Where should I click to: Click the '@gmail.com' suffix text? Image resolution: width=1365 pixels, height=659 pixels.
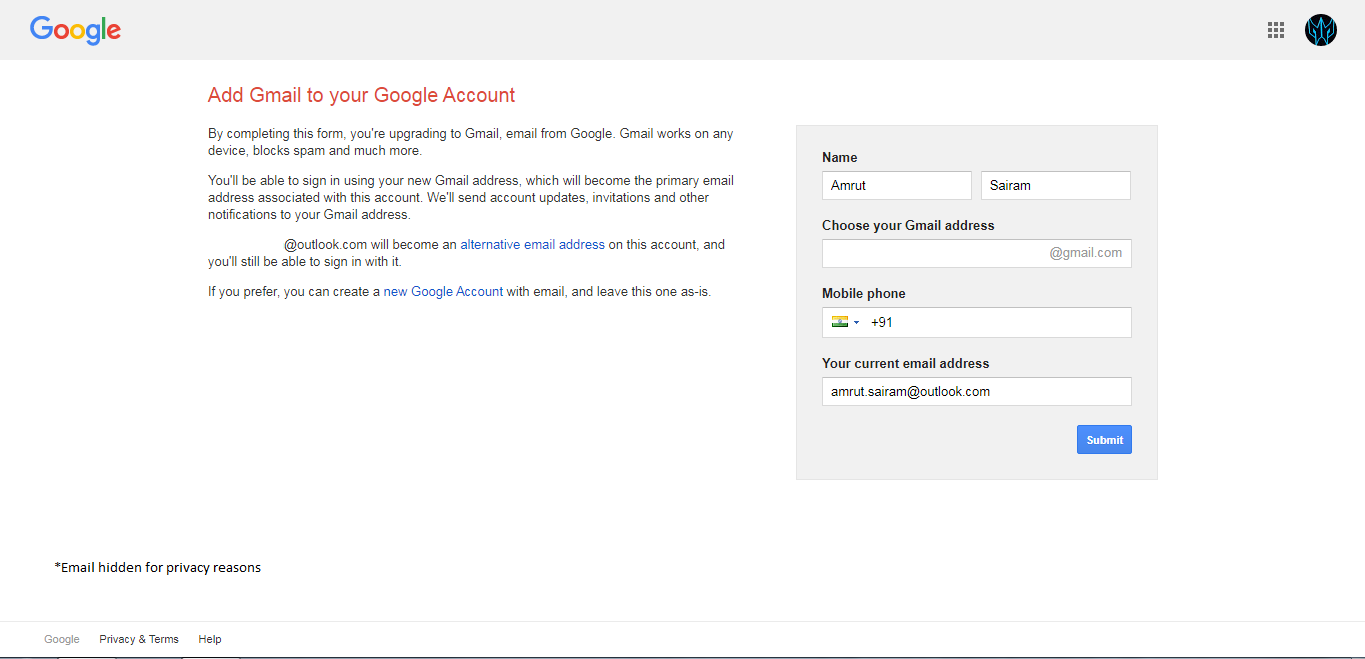pyautogui.click(x=1086, y=253)
